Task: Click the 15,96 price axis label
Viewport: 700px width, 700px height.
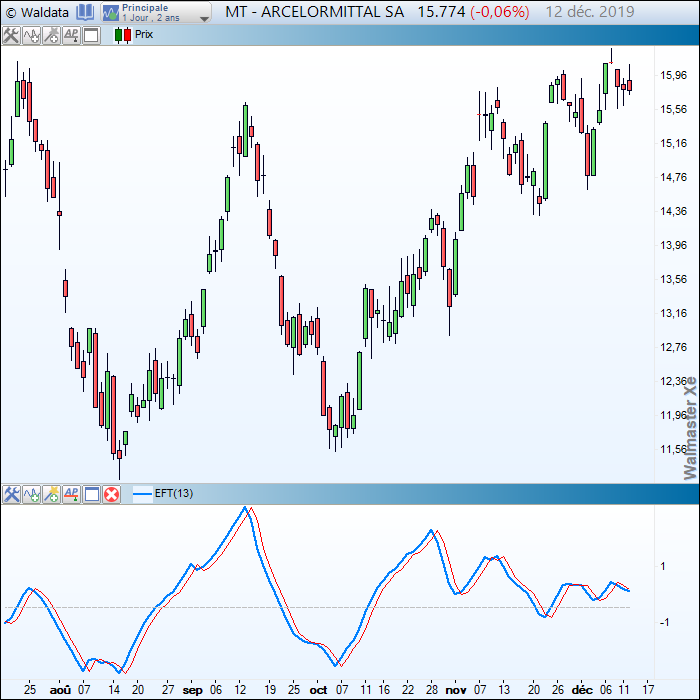Action: [674, 75]
